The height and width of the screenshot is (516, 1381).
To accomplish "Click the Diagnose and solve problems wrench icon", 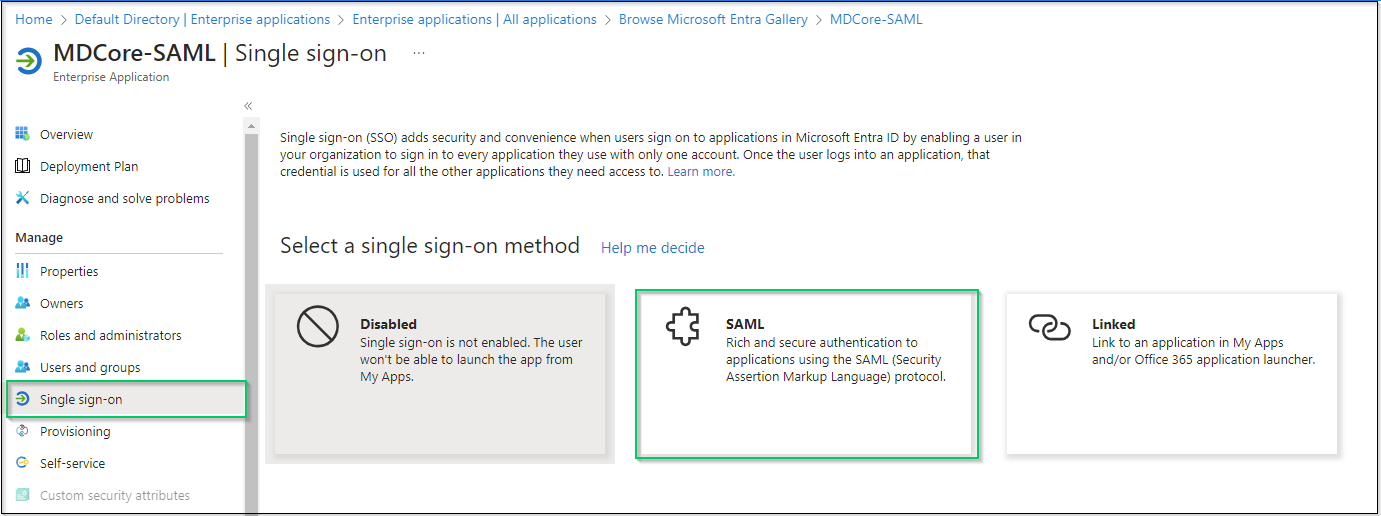I will [22, 198].
